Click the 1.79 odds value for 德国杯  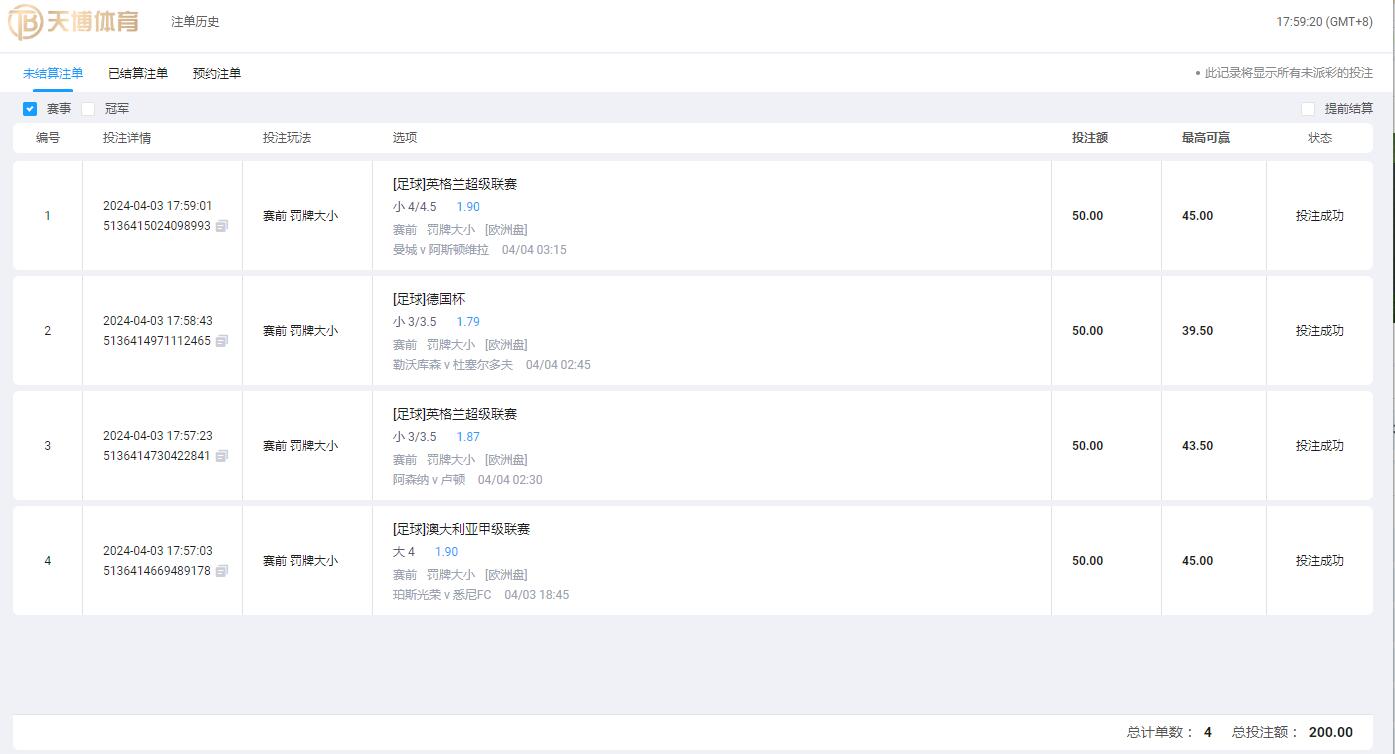(x=468, y=322)
